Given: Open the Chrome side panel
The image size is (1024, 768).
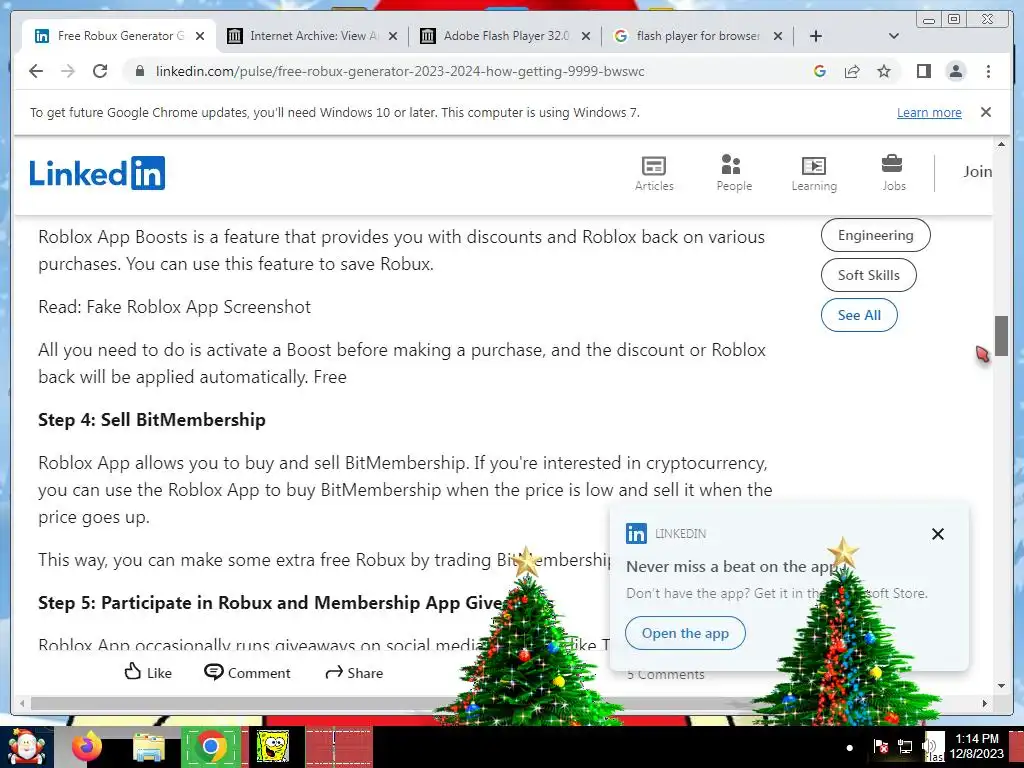Looking at the screenshot, I should 923,71.
